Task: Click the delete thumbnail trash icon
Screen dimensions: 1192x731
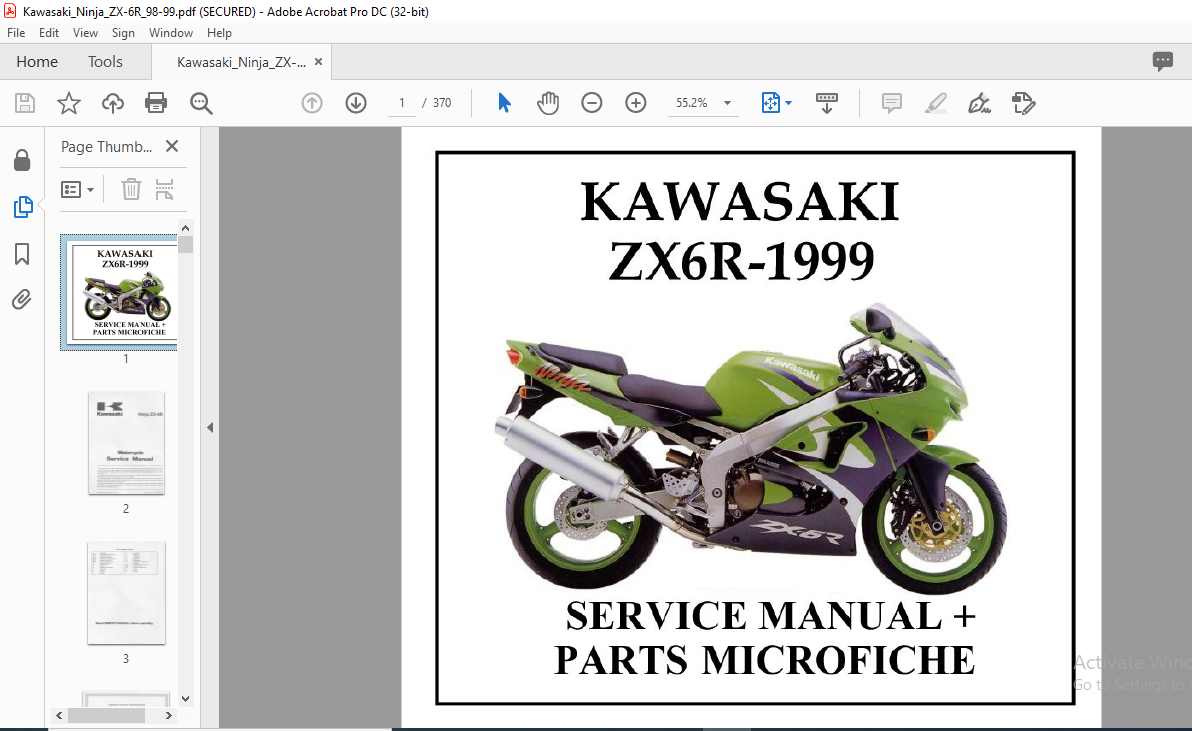Action: (132, 188)
